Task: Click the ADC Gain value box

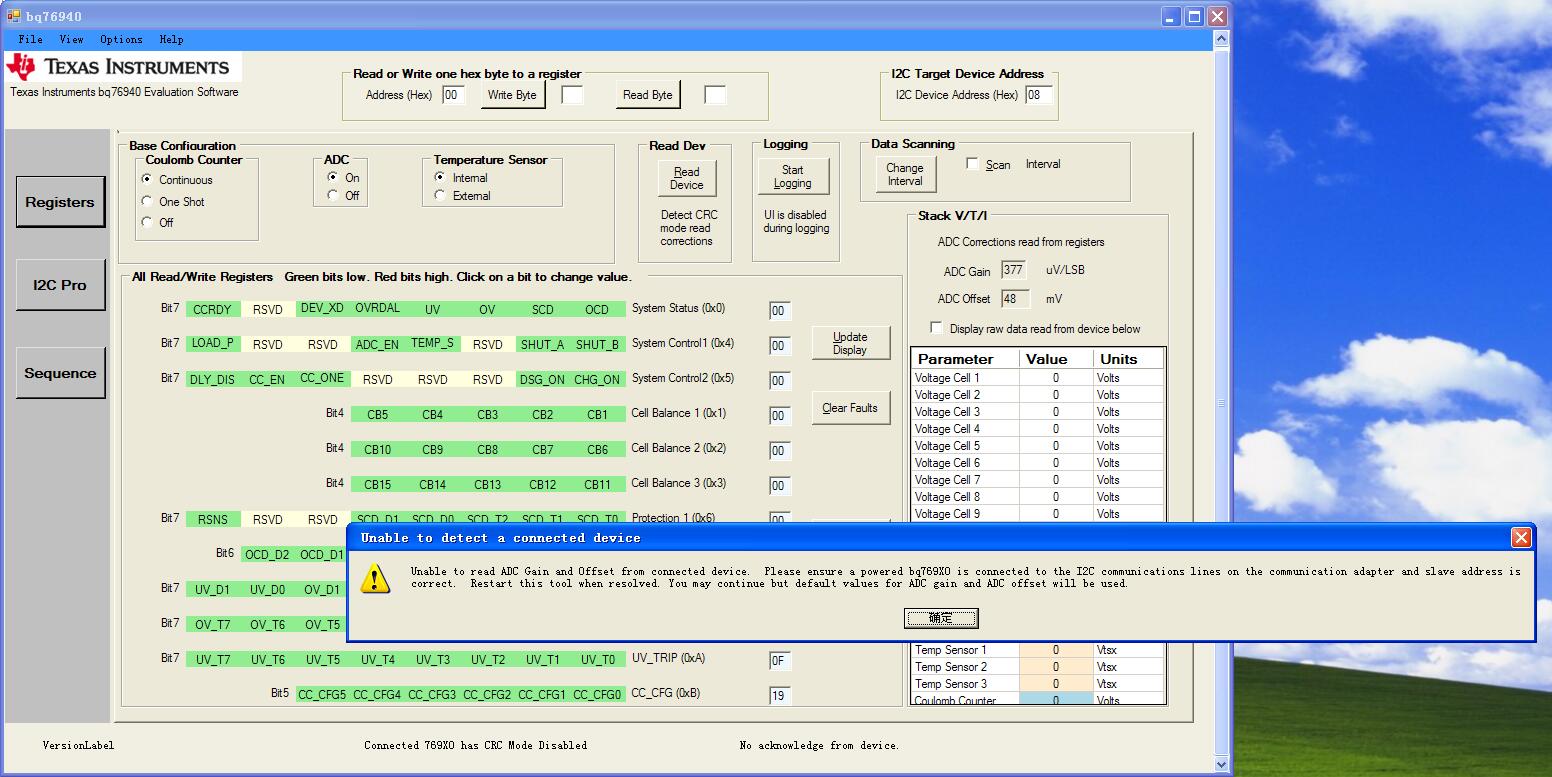Action: point(1014,270)
